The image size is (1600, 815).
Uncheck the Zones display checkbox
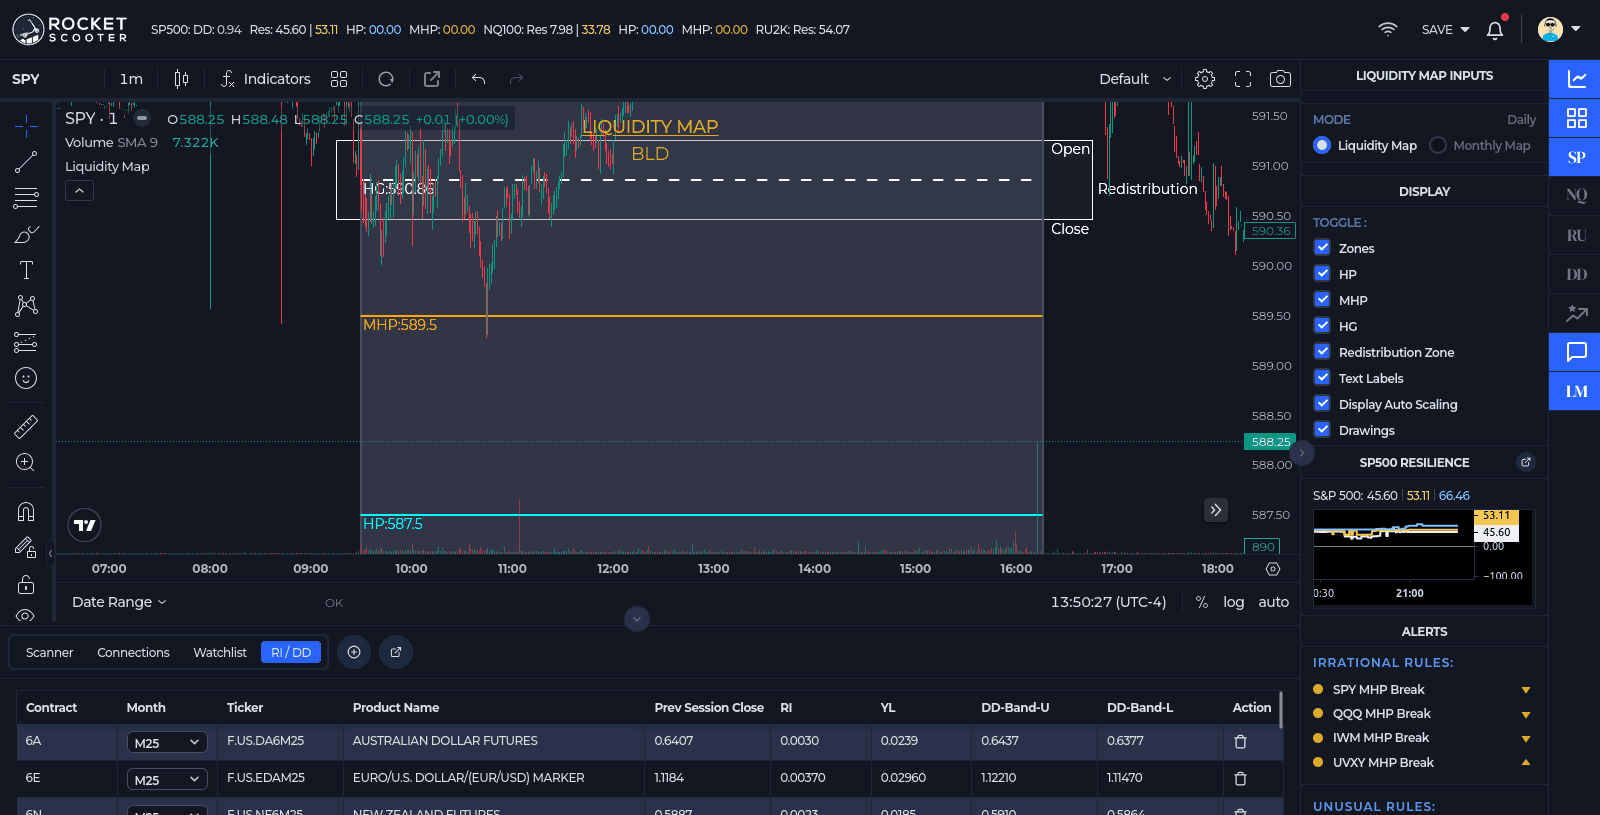coord(1322,247)
